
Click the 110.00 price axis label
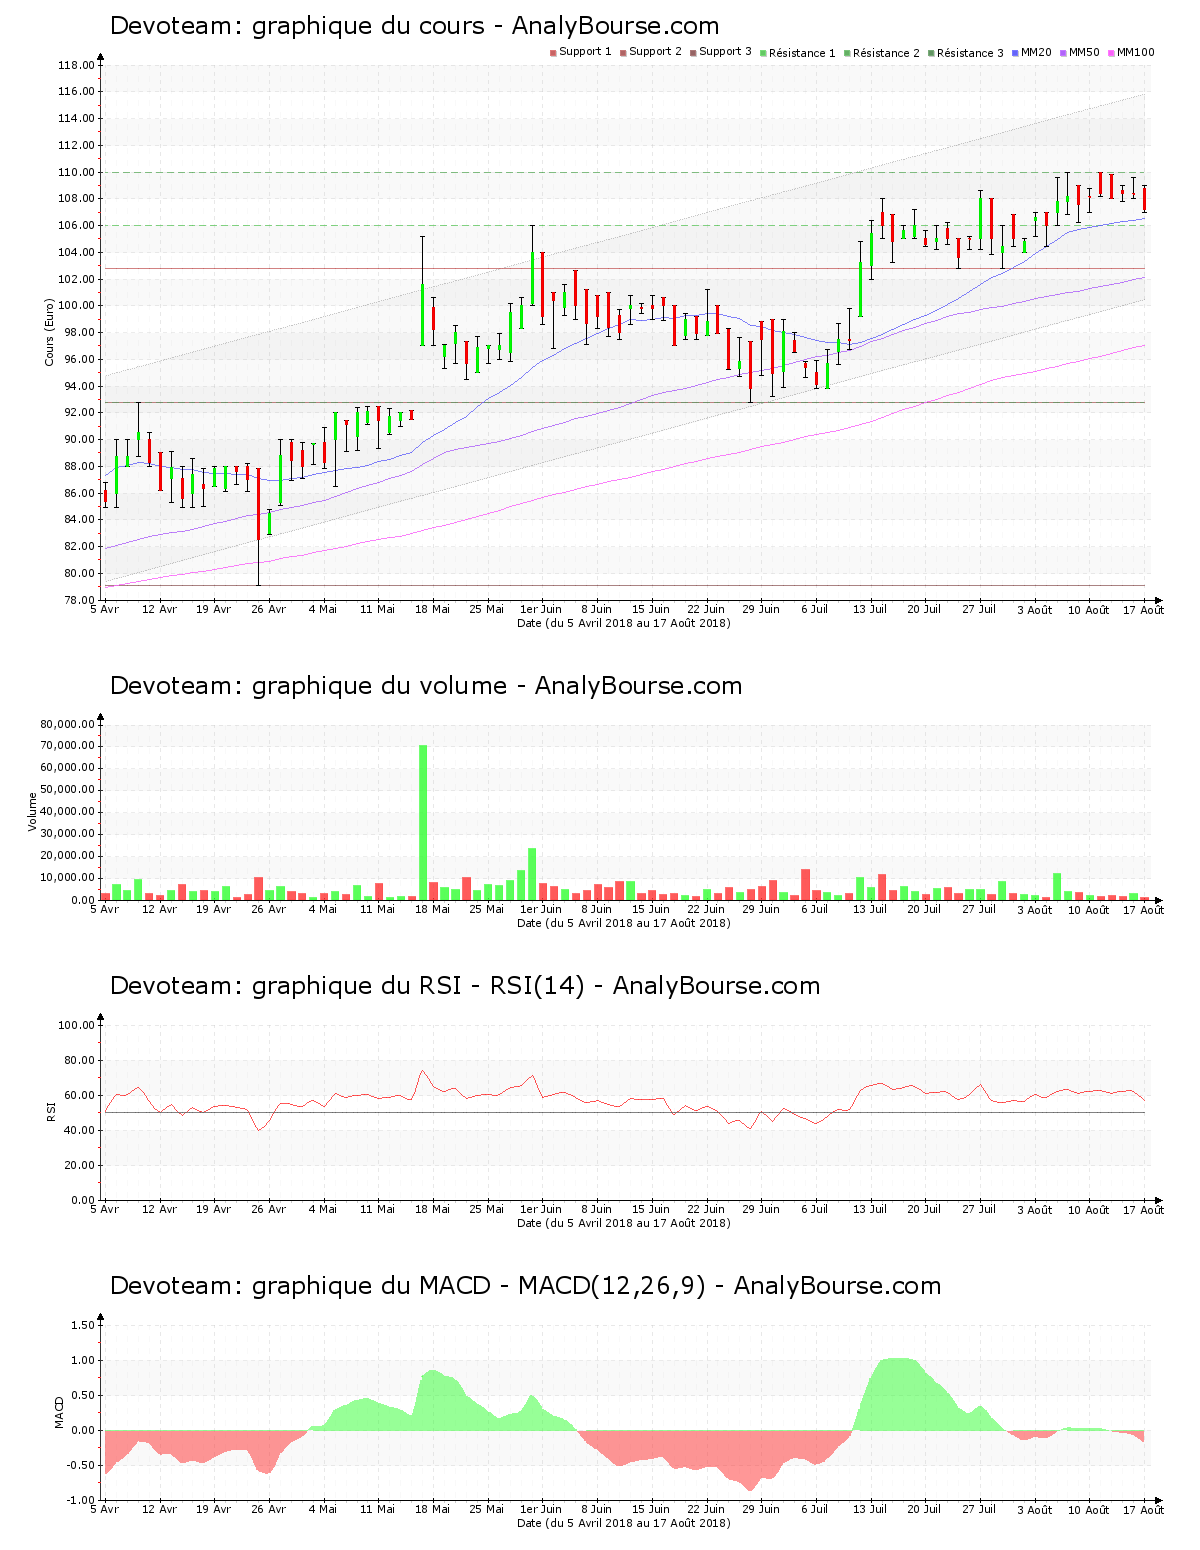(77, 172)
